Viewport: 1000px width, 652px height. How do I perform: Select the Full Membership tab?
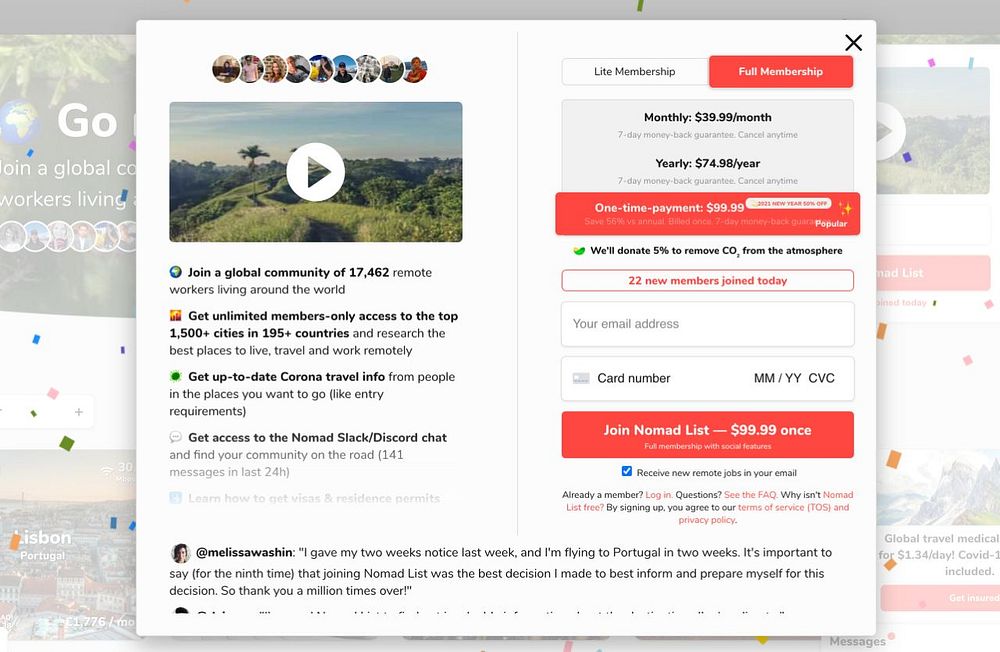pos(781,71)
